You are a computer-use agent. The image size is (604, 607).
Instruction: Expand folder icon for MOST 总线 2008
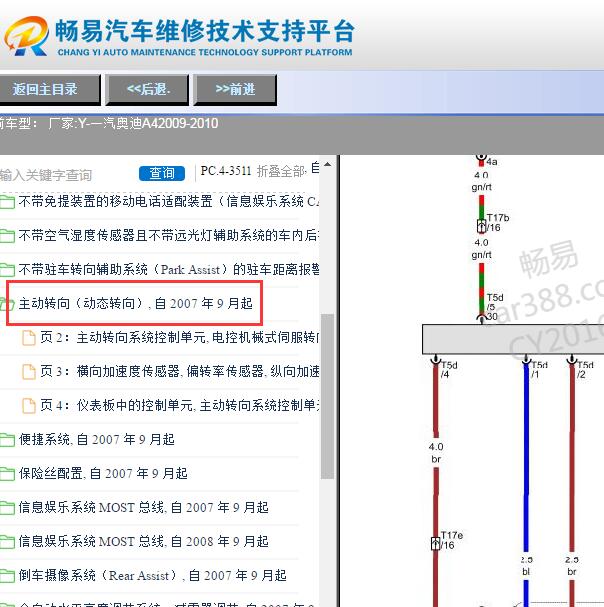tap(7, 542)
